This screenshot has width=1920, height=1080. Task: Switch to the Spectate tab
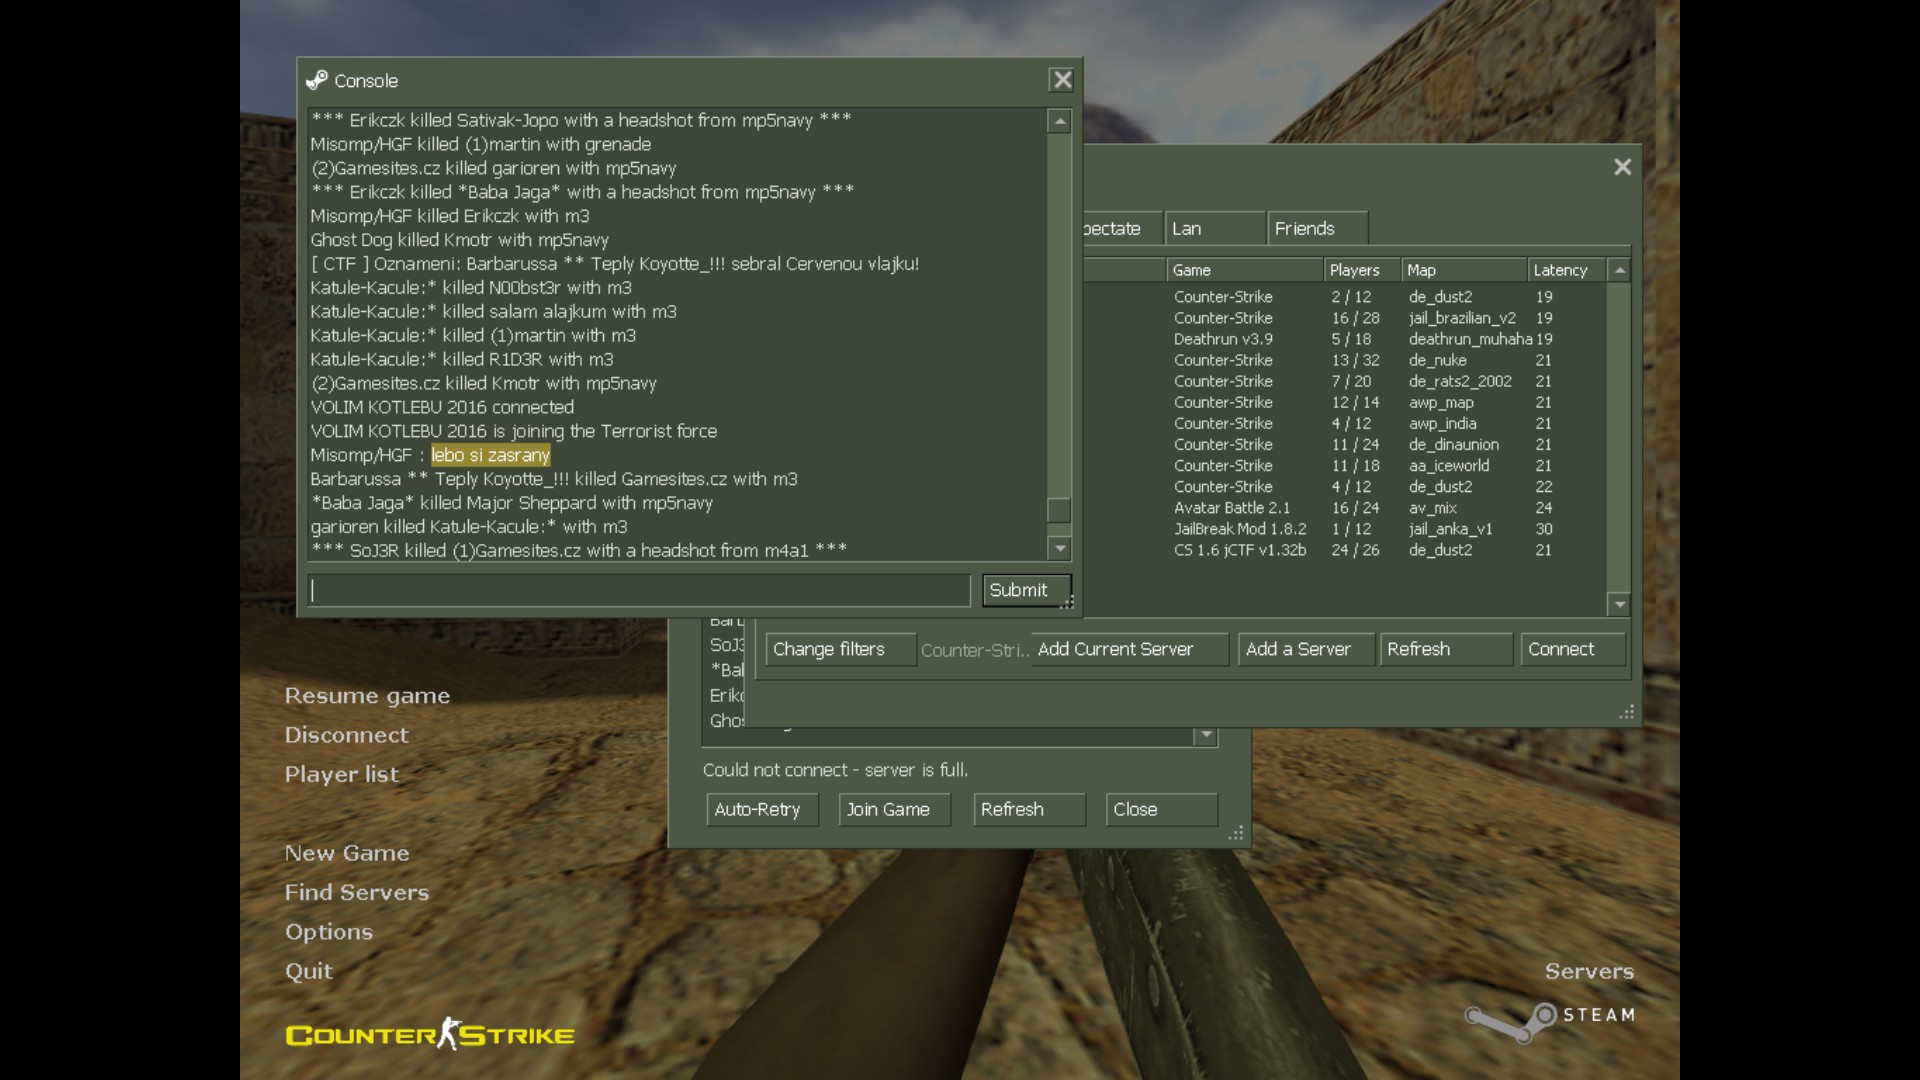(1122, 228)
